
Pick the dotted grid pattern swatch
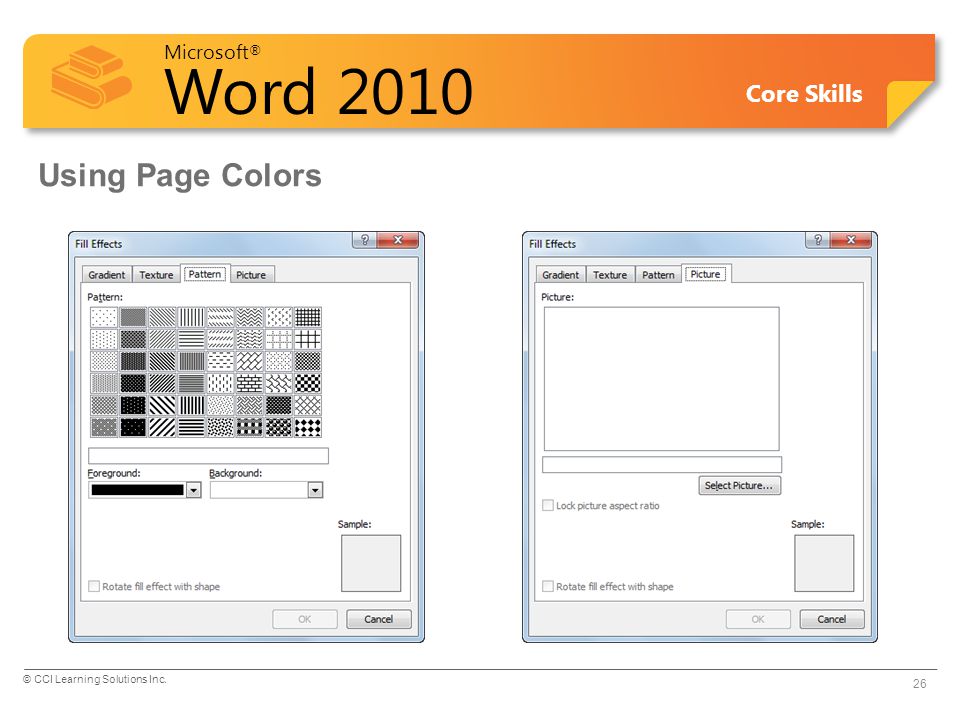[279, 339]
